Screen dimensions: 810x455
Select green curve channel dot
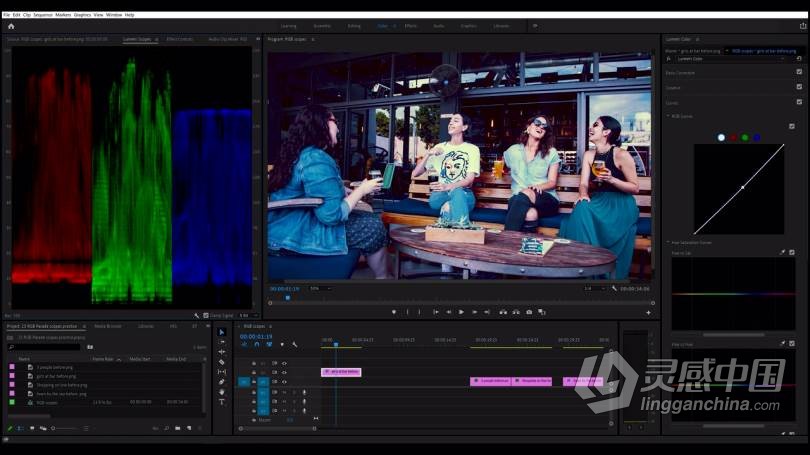(x=745, y=137)
